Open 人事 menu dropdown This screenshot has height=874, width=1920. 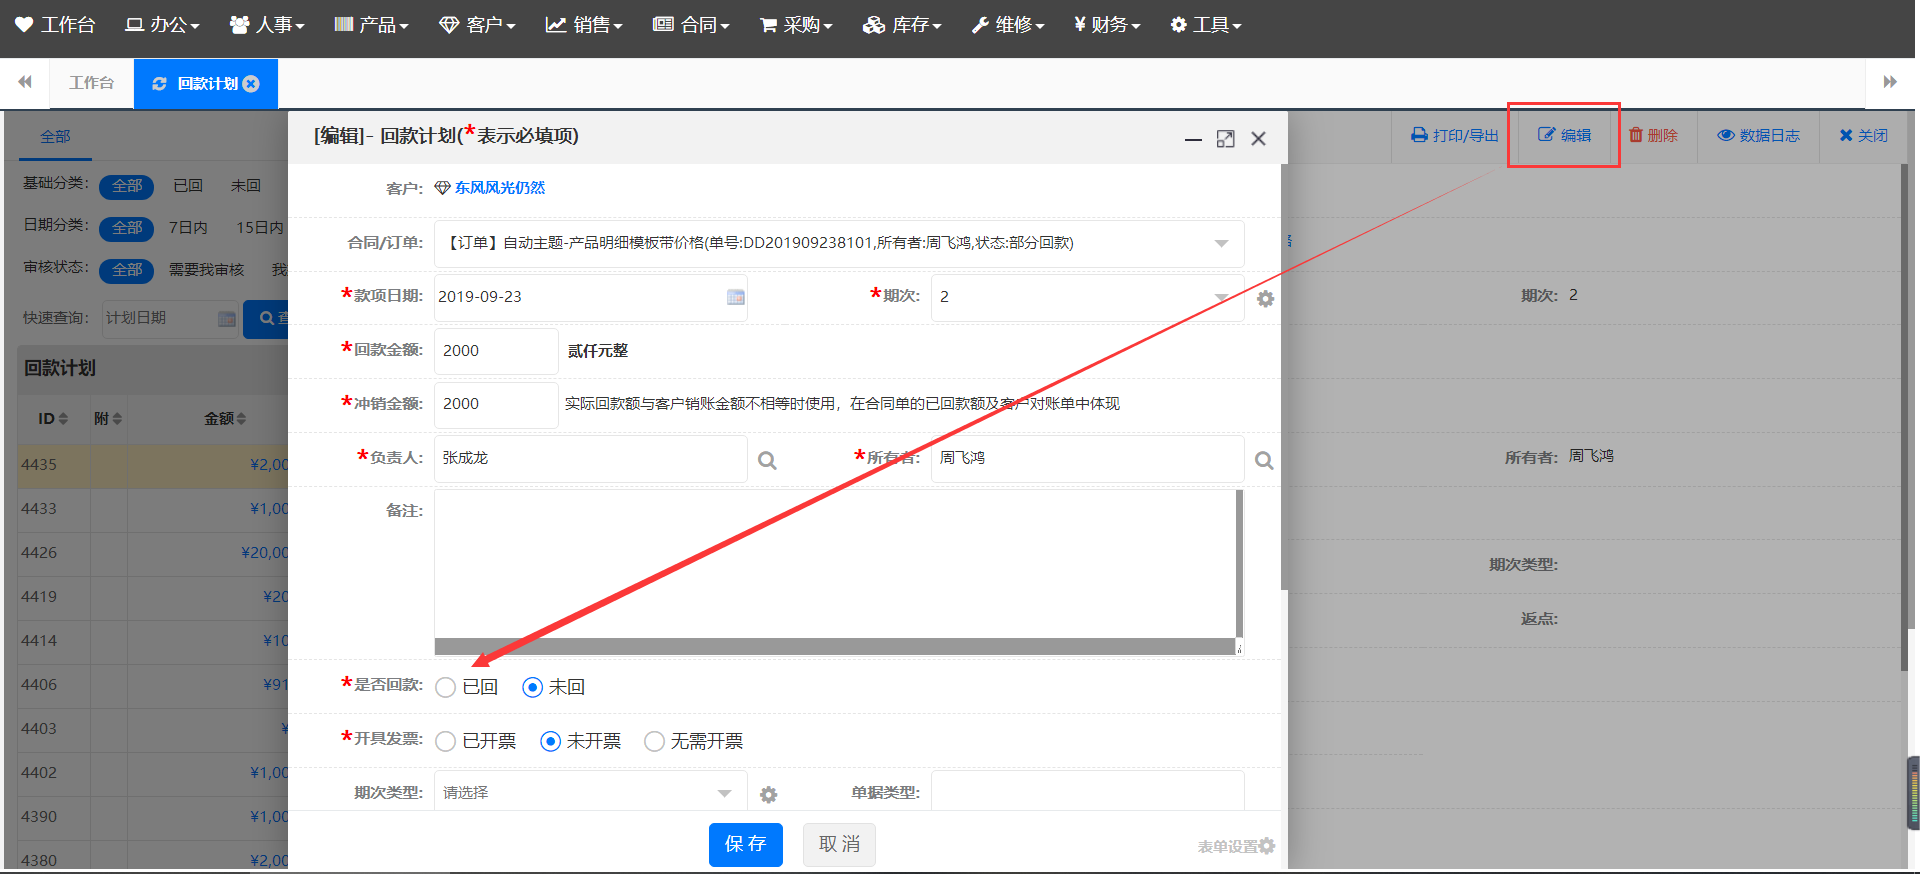(267, 25)
